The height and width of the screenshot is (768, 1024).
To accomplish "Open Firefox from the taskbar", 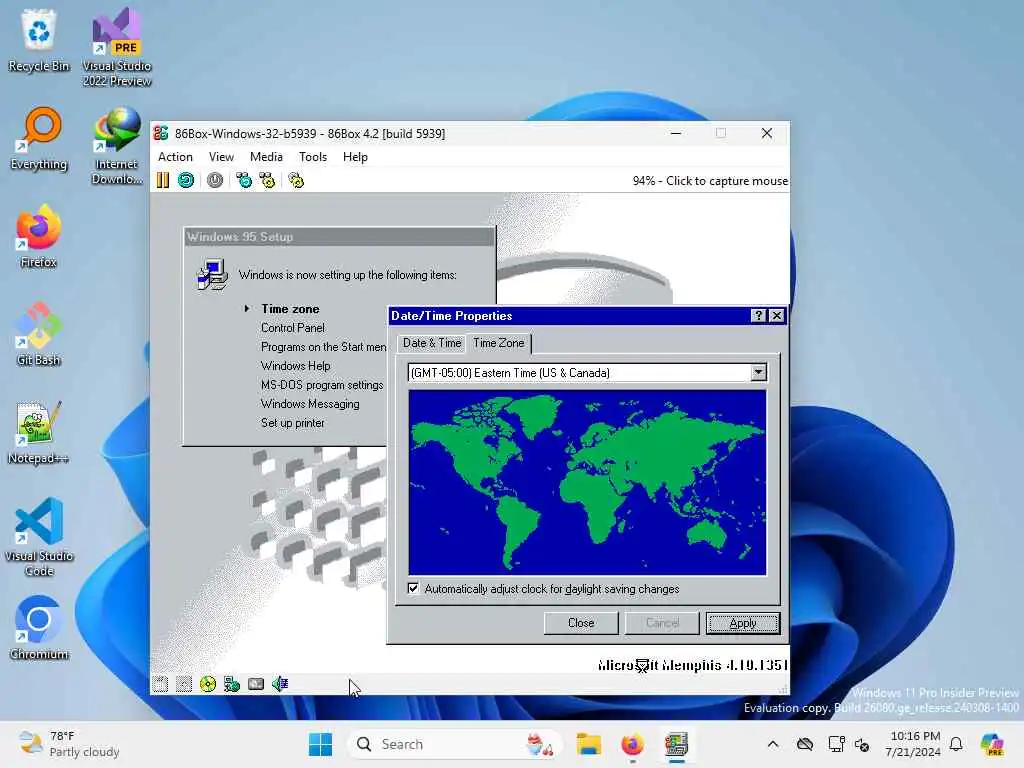I will pyautogui.click(x=632, y=744).
